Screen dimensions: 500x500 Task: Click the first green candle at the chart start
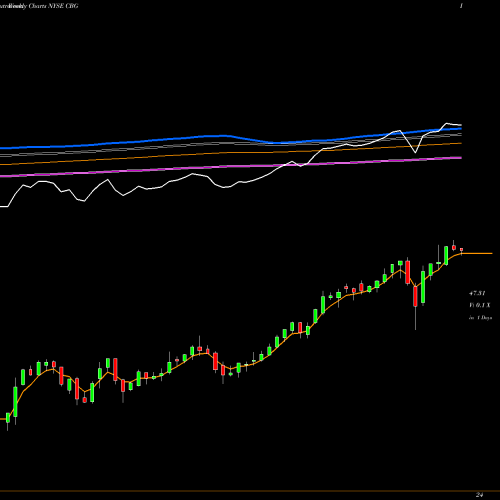[8, 418]
